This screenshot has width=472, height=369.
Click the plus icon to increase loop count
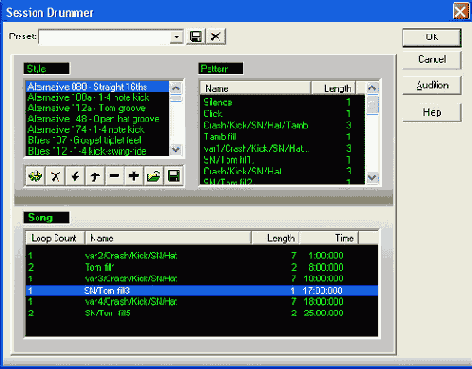(x=134, y=176)
